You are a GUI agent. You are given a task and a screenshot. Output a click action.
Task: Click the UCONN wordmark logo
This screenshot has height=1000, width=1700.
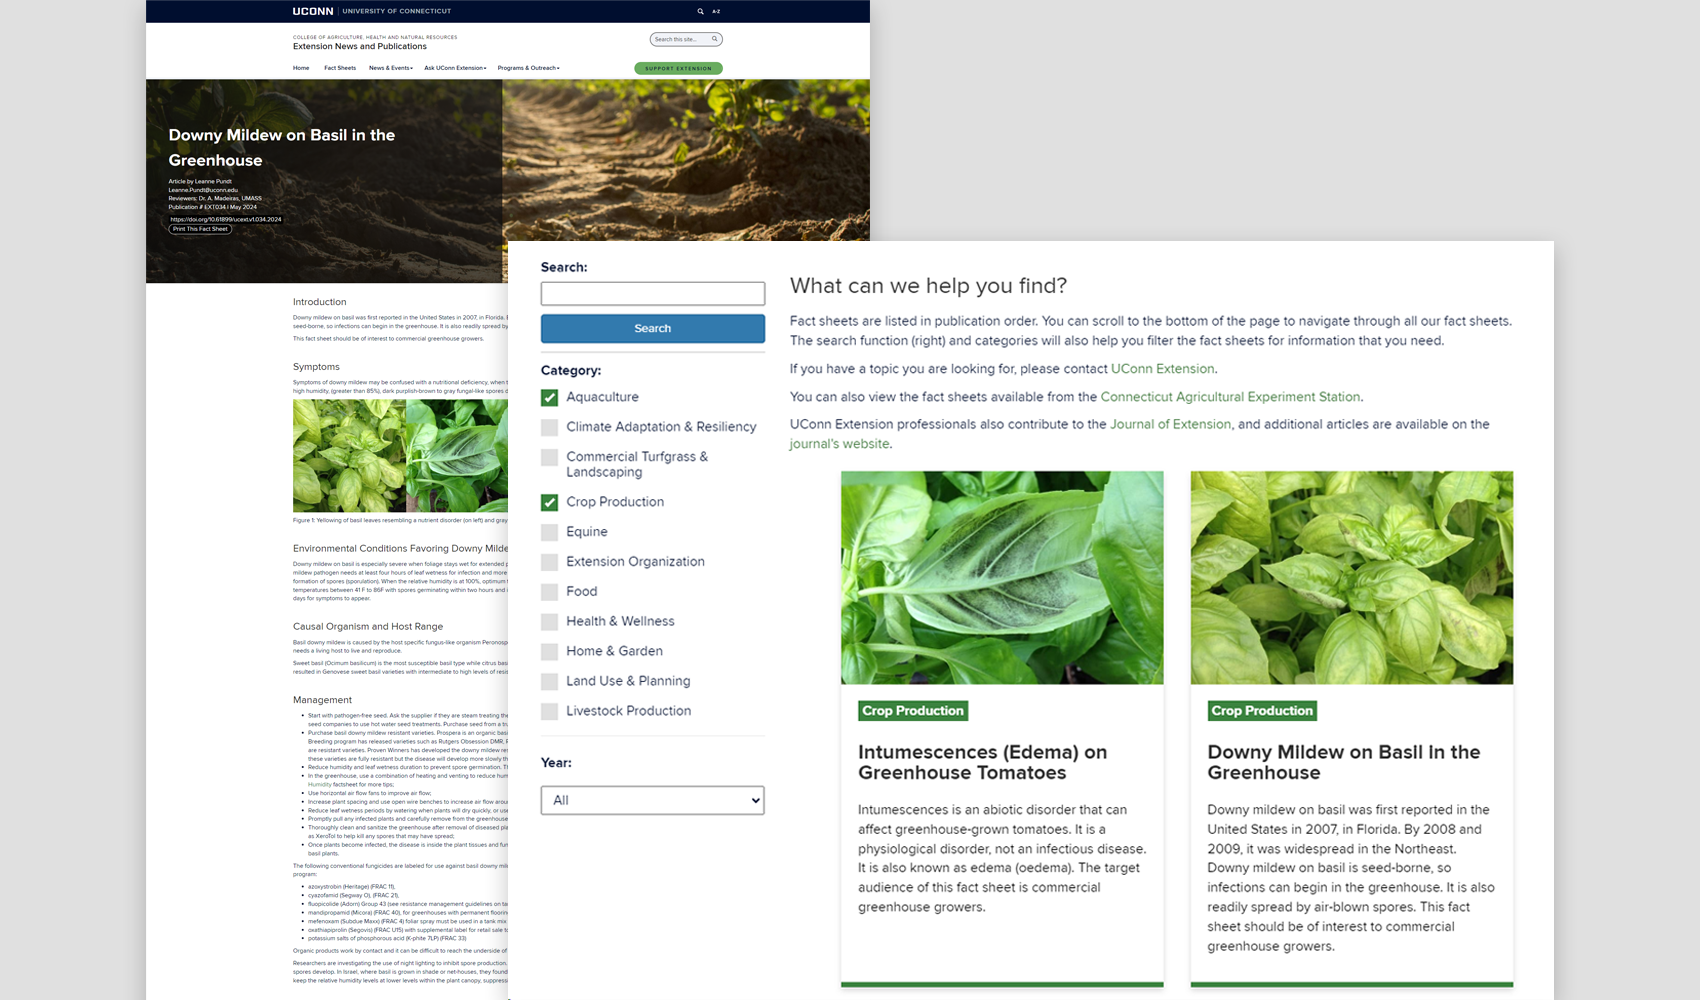coord(313,11)
